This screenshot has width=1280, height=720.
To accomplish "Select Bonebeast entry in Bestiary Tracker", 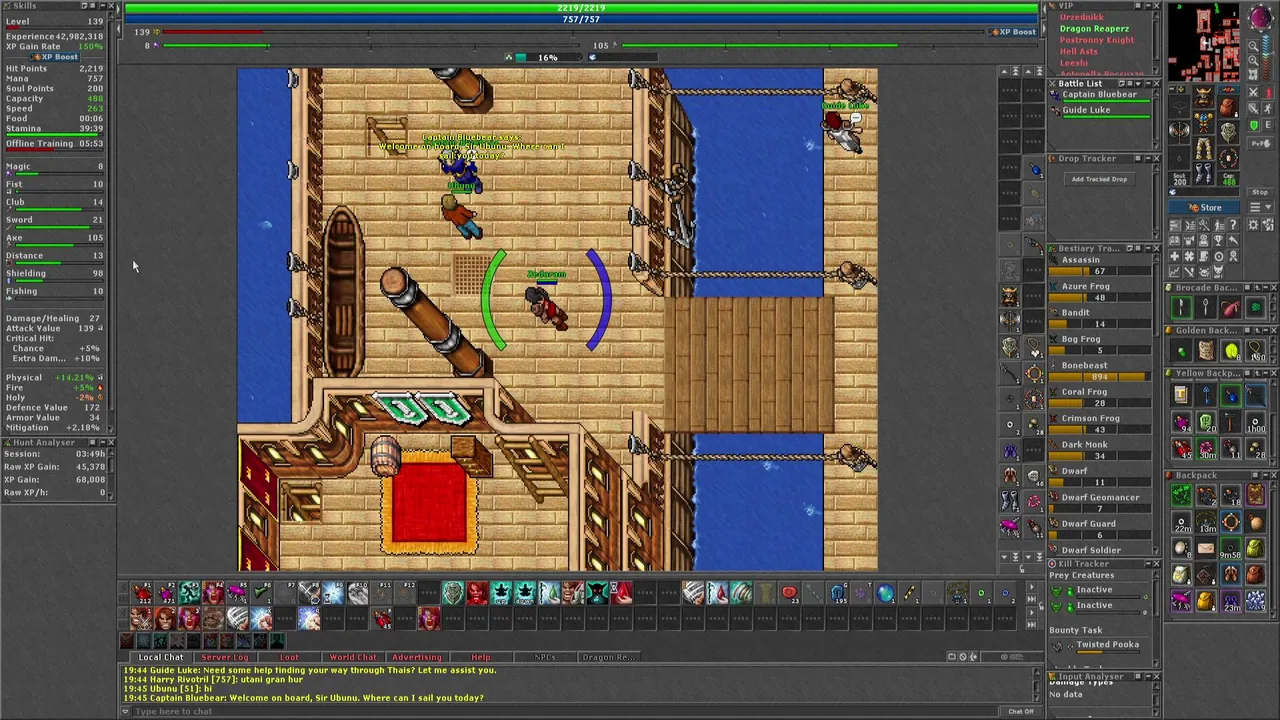I will point(1100,370).
